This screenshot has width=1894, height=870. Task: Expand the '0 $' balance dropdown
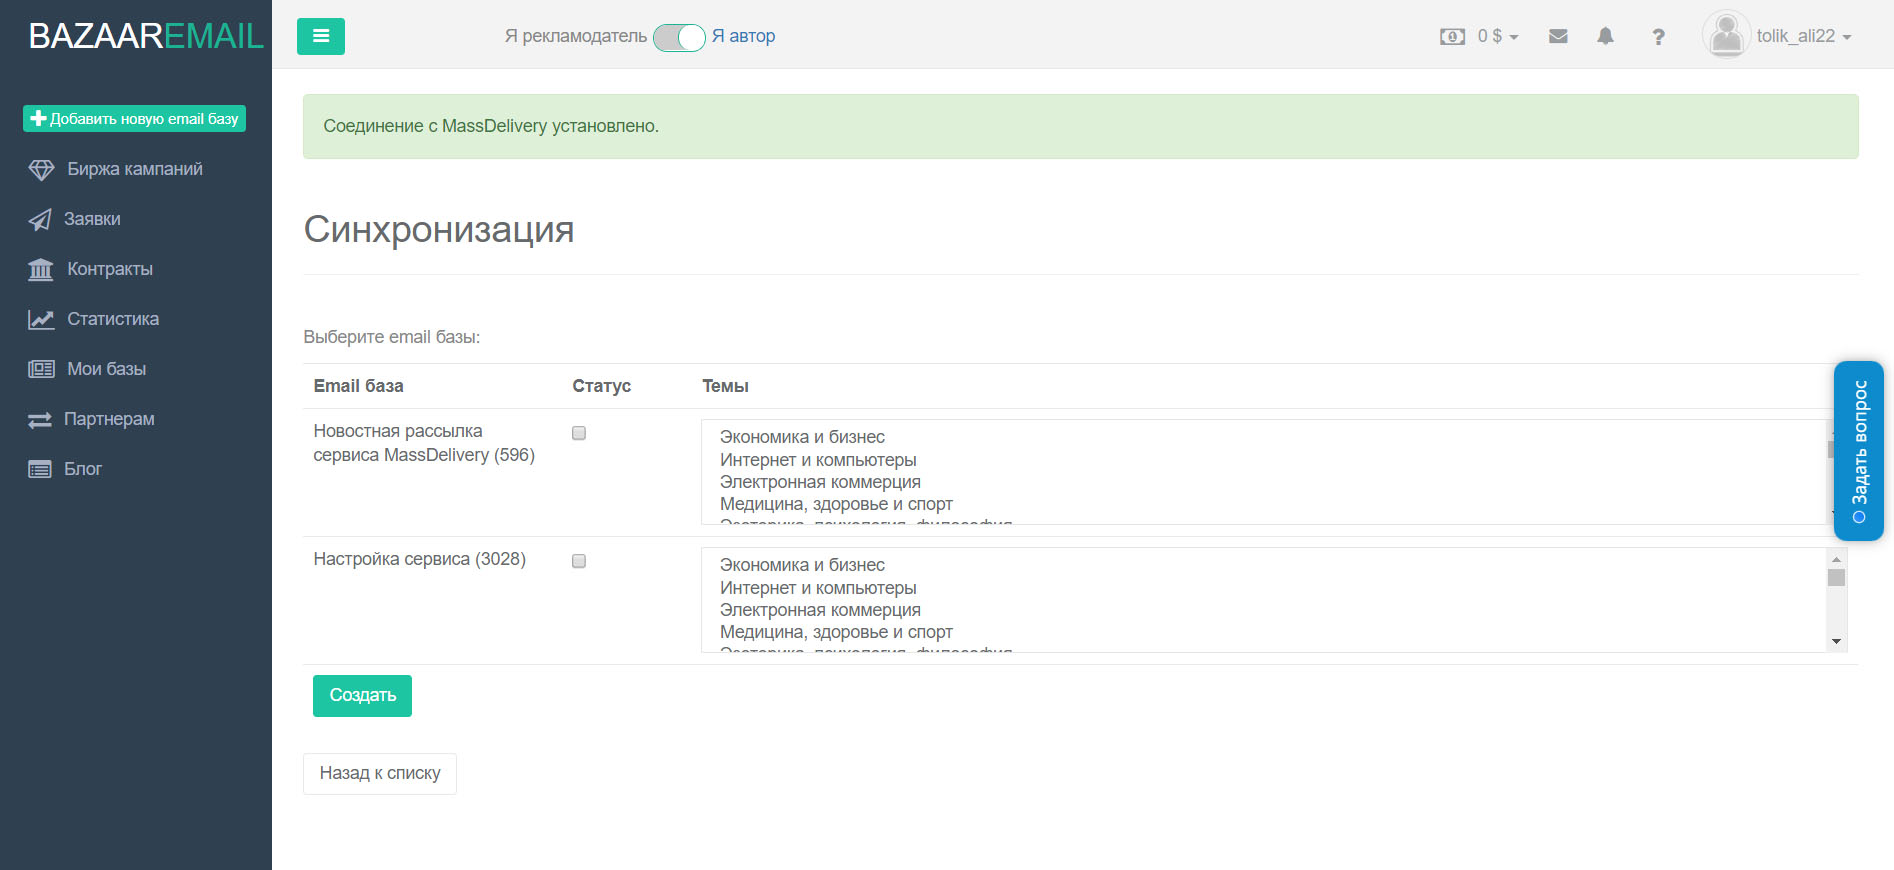(1498, 37)
